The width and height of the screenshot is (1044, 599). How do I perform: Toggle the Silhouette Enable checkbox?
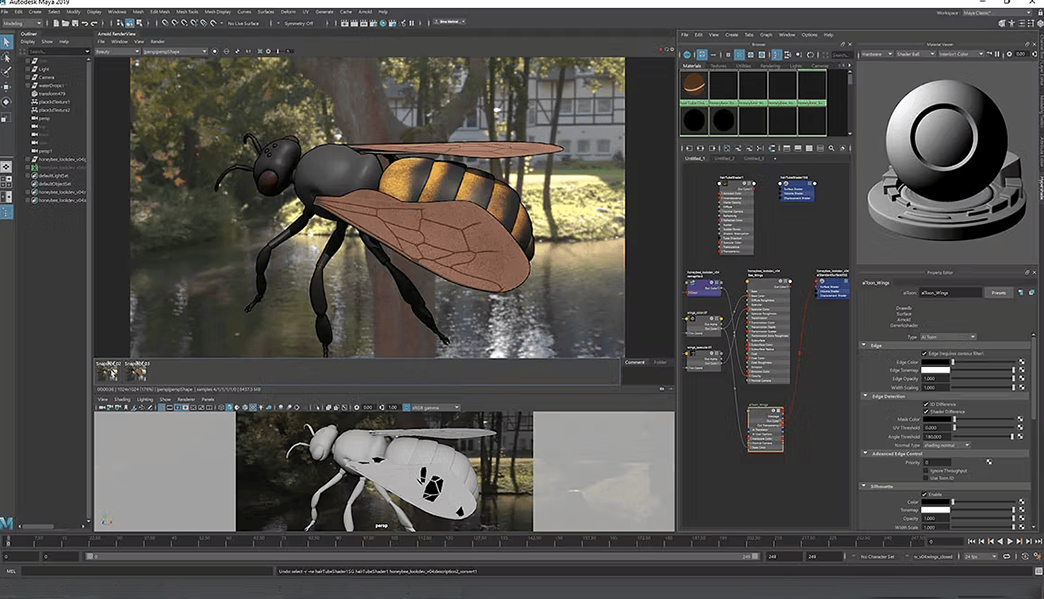pyautogui.click(x=924, y=495)
